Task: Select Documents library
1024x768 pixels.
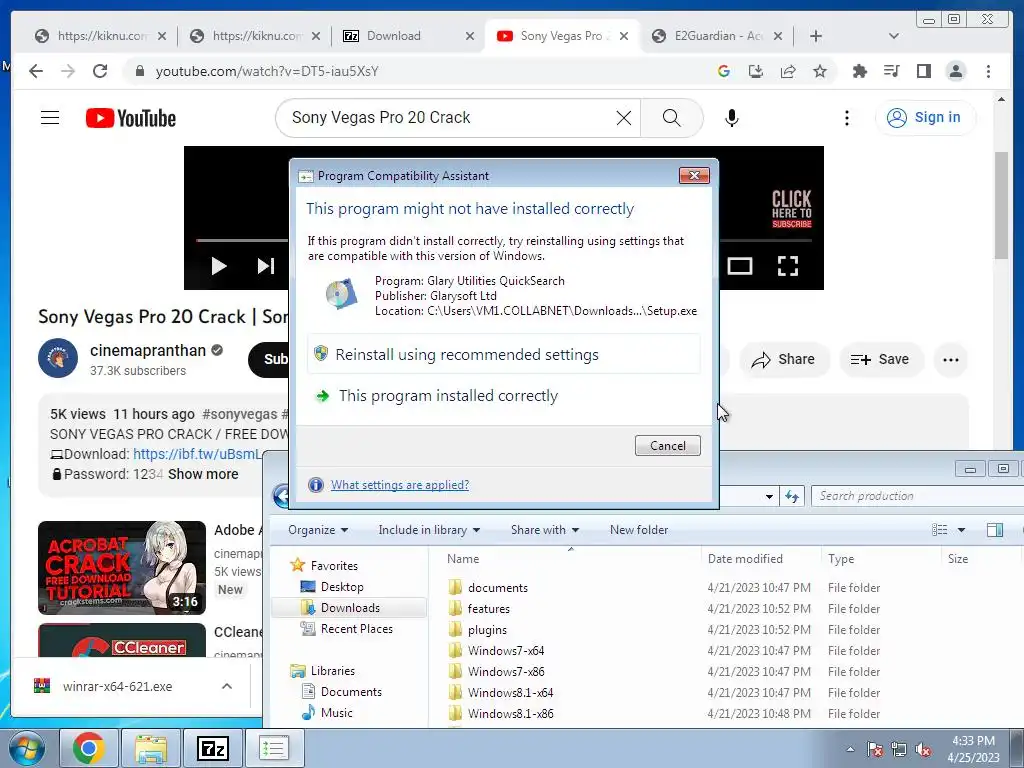Action: 351,692
